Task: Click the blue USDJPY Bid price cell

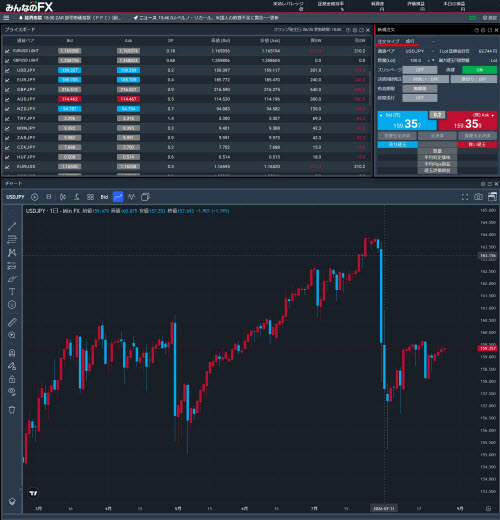Action: point(70,70)
